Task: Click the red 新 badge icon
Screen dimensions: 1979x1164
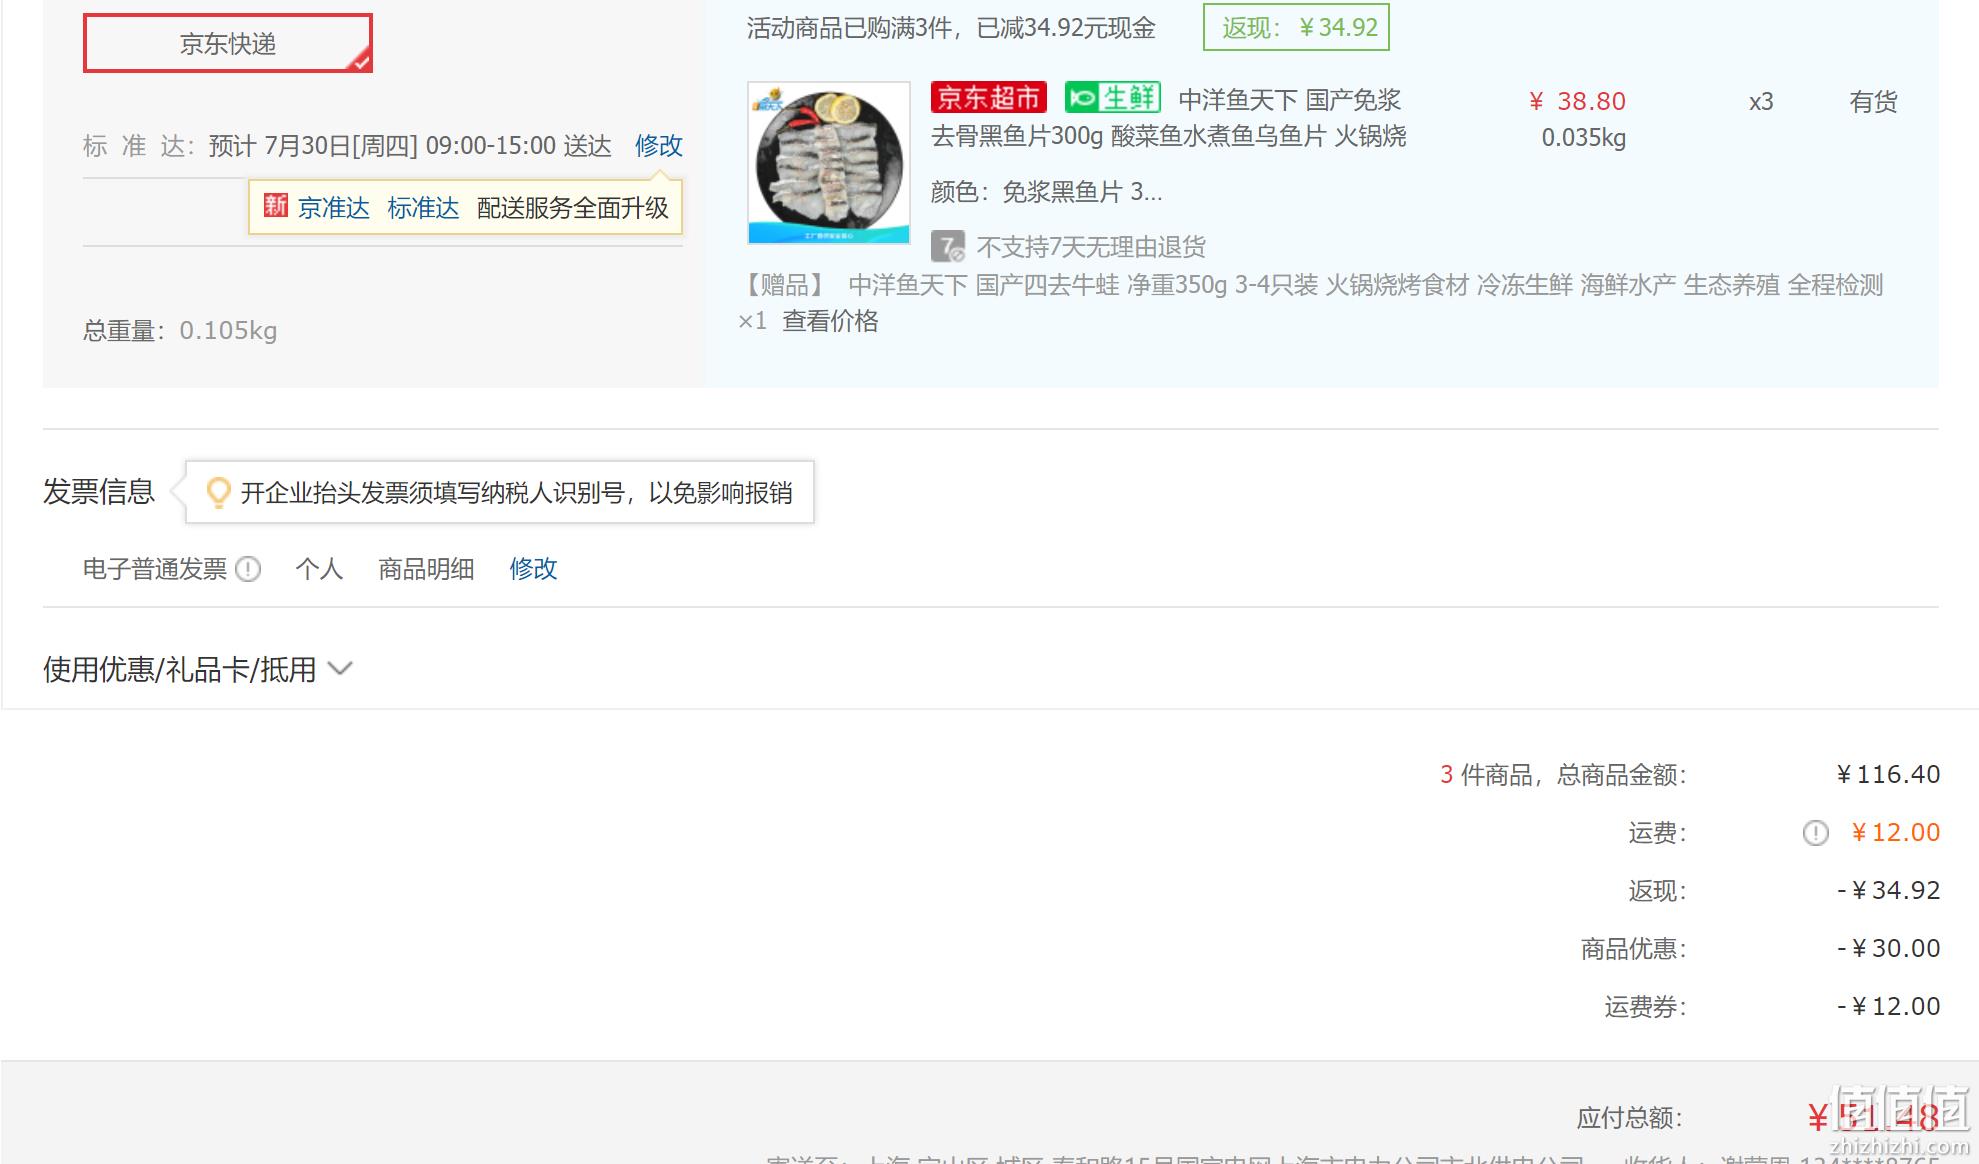Action: 276,206
